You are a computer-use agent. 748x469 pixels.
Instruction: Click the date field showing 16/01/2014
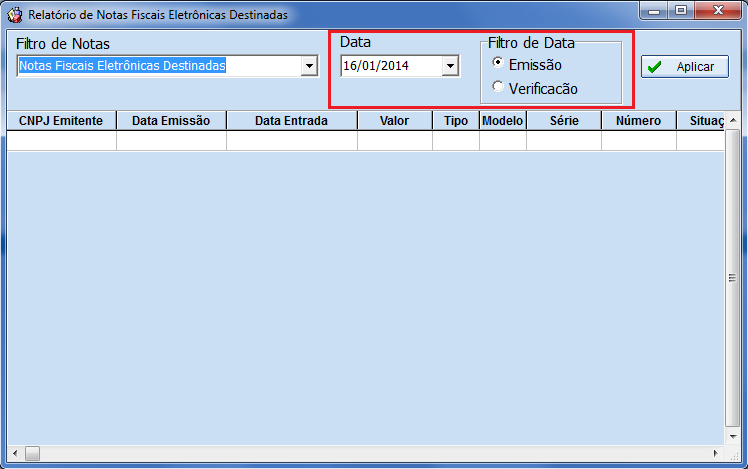390,66
